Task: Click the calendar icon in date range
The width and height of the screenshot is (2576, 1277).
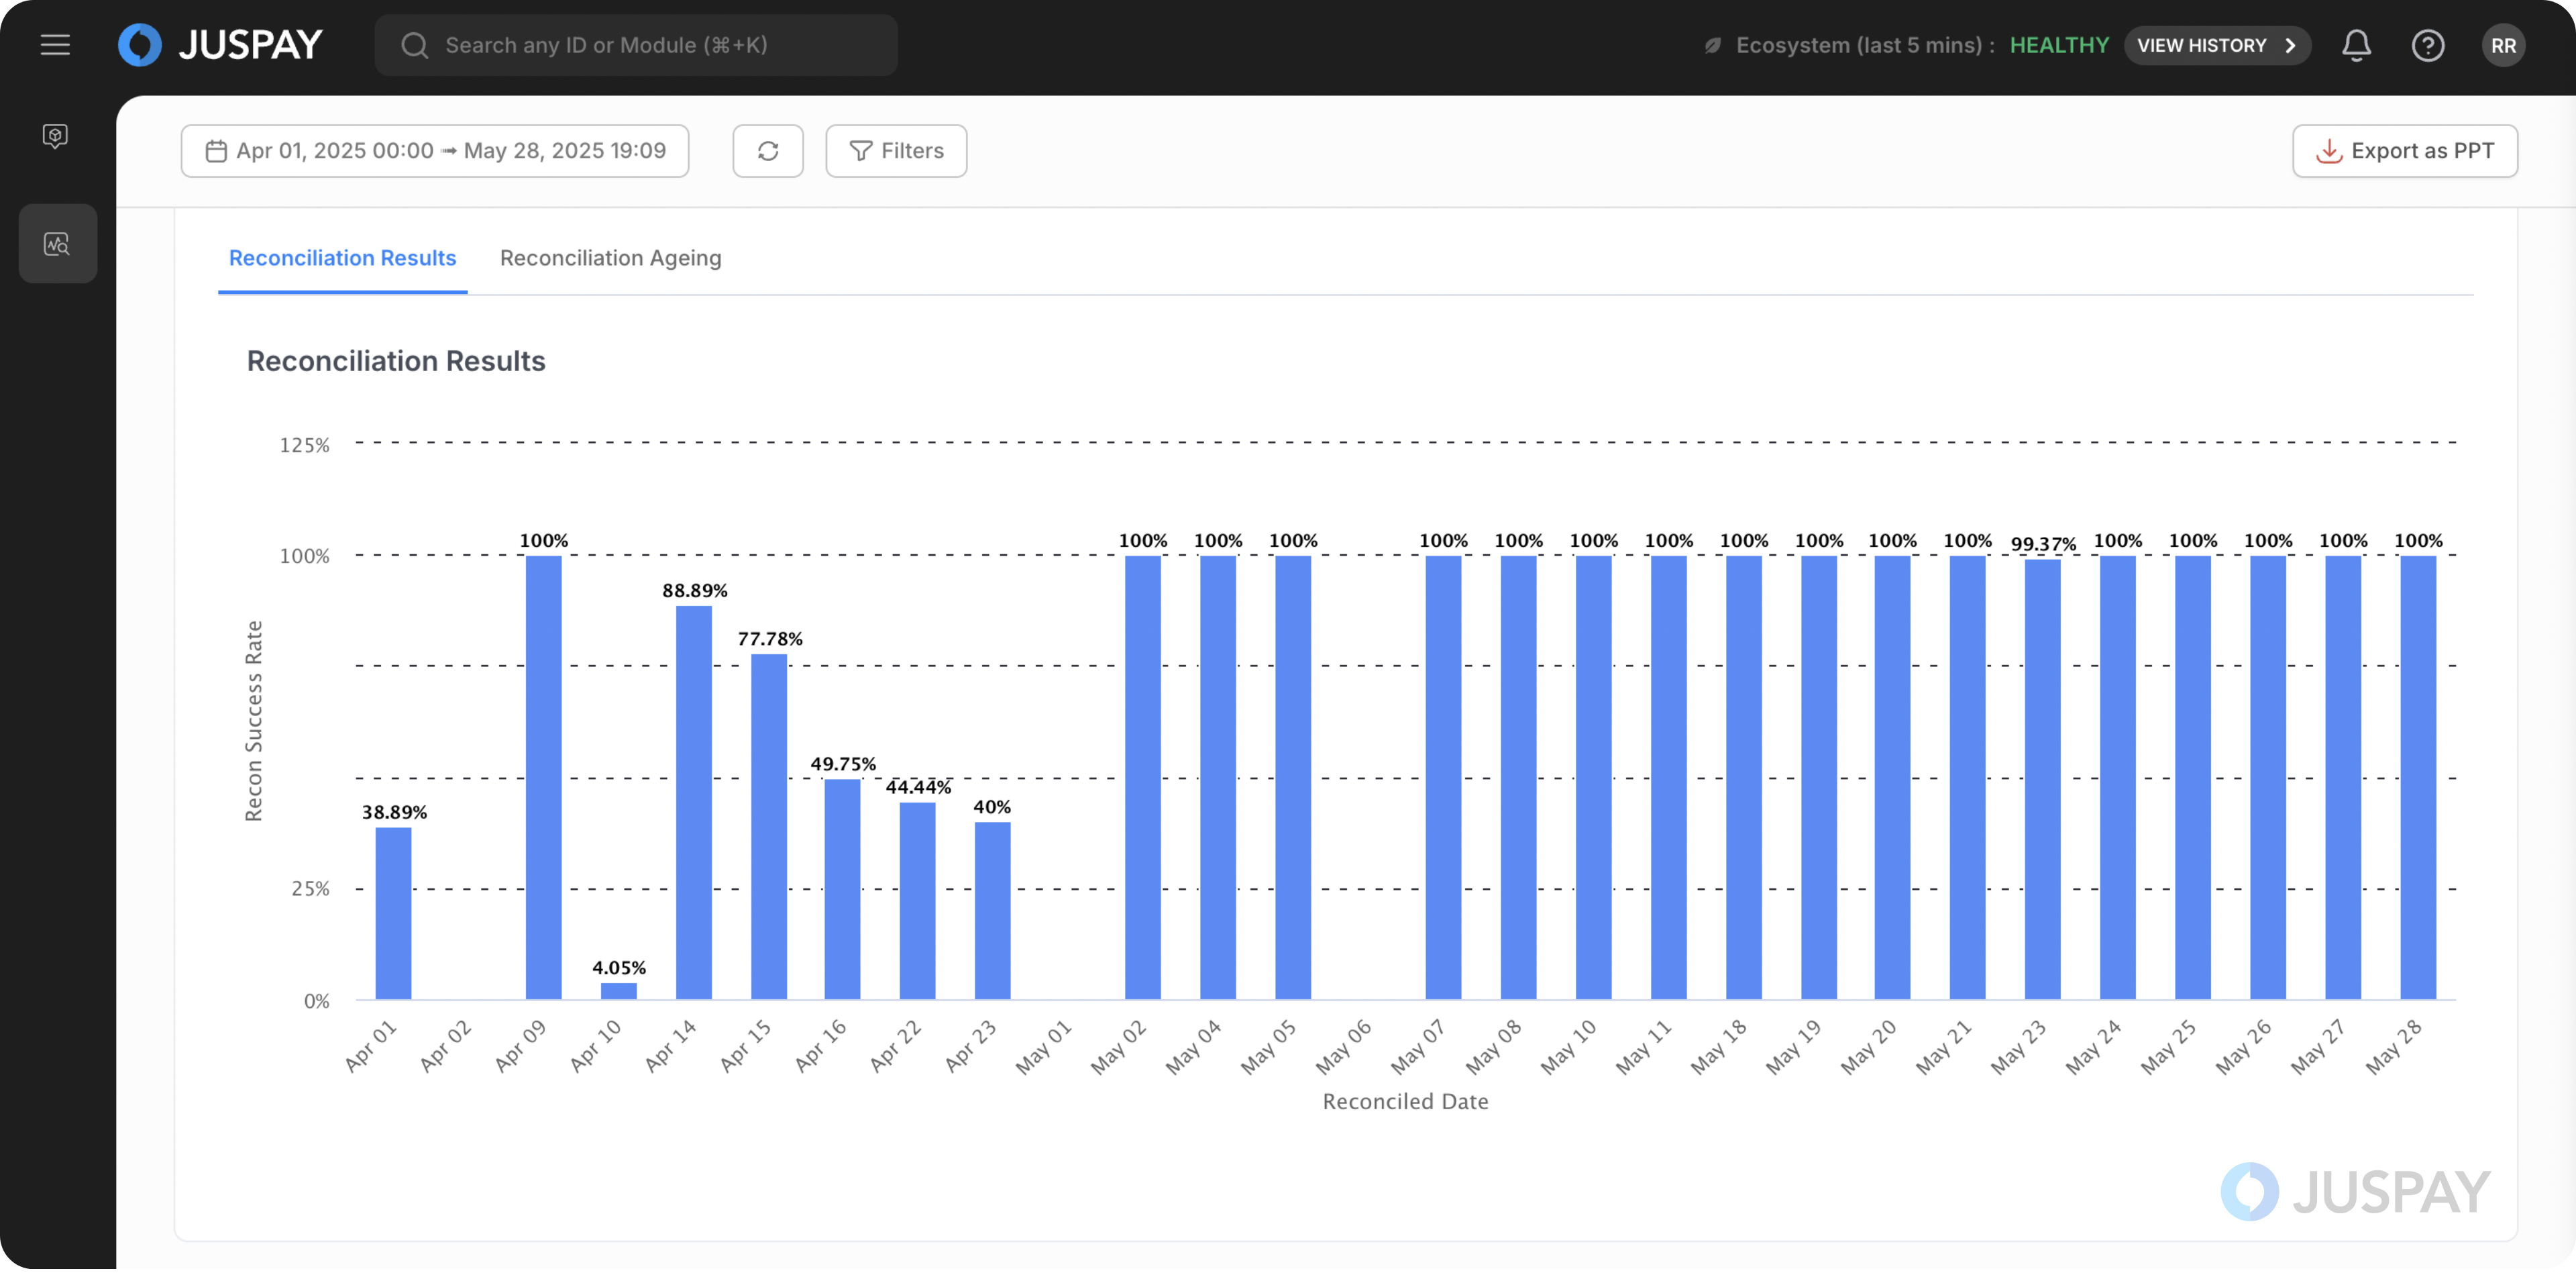Action: tap(215, 151)
